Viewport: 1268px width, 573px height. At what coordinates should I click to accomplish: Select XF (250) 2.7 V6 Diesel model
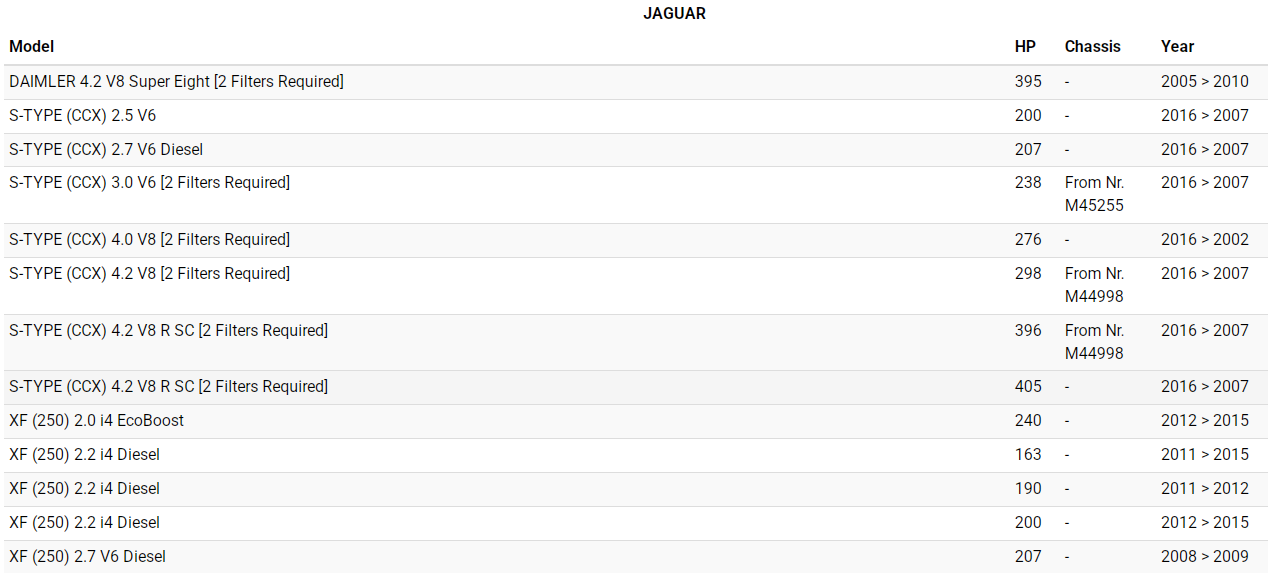tap(88, 557)
